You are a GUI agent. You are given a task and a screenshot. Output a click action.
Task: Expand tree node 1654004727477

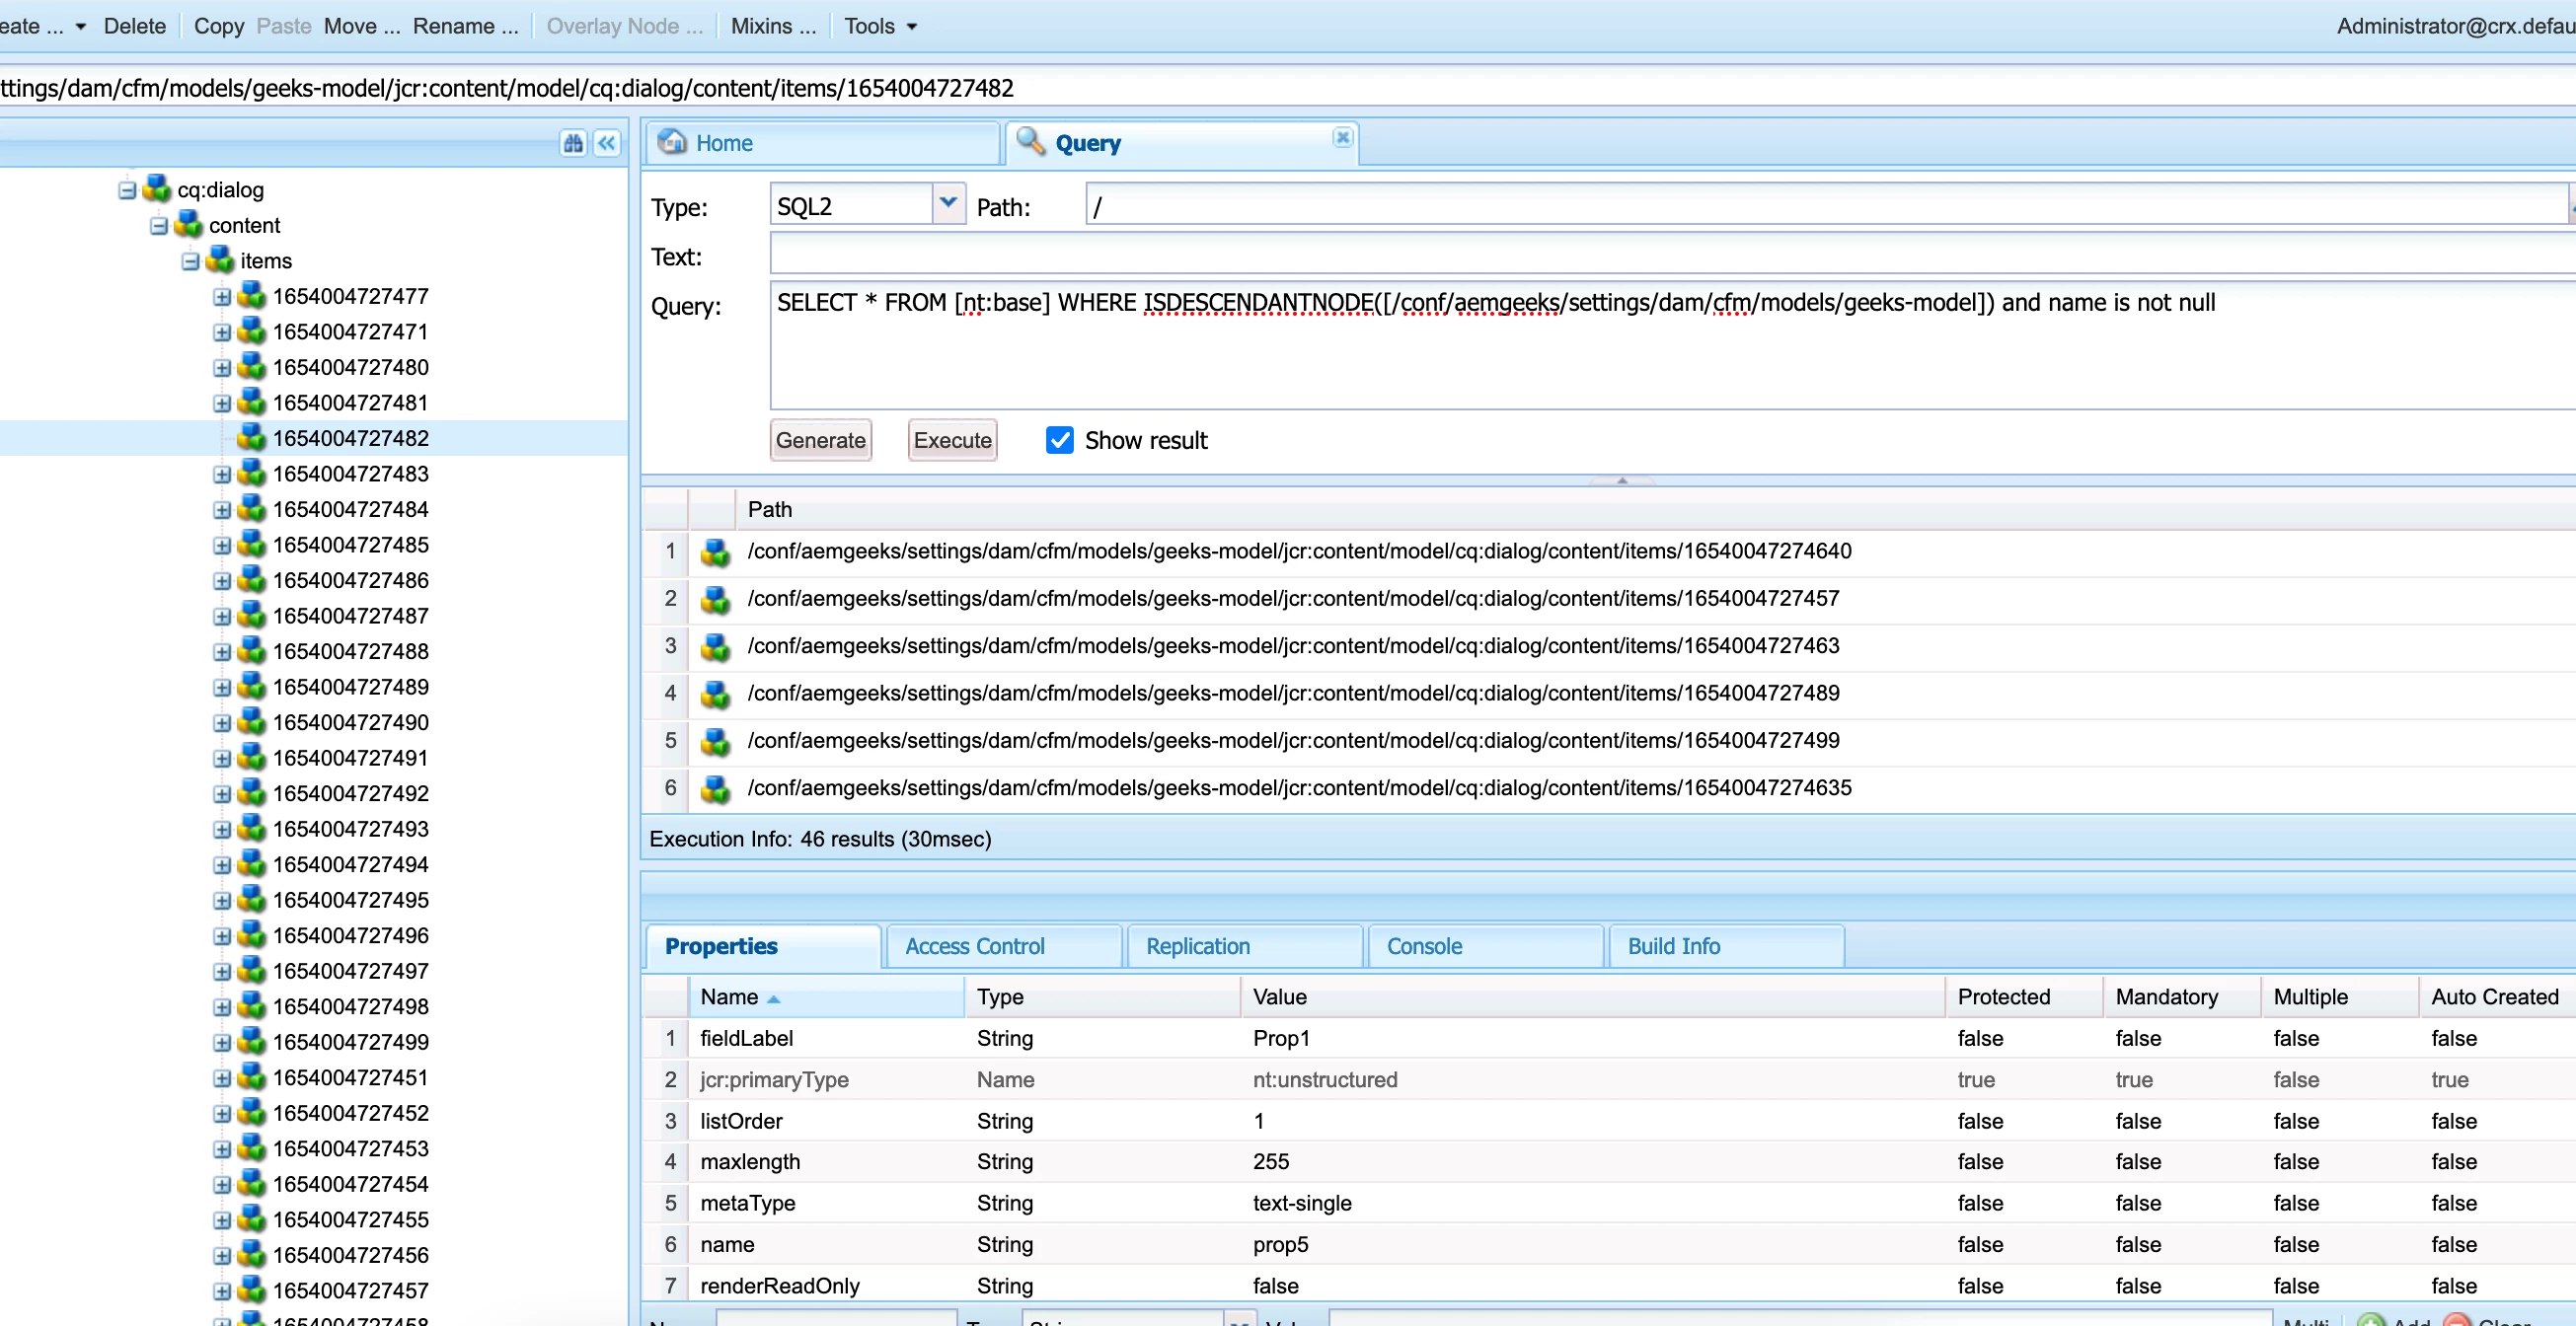click(x=222, y=297)
